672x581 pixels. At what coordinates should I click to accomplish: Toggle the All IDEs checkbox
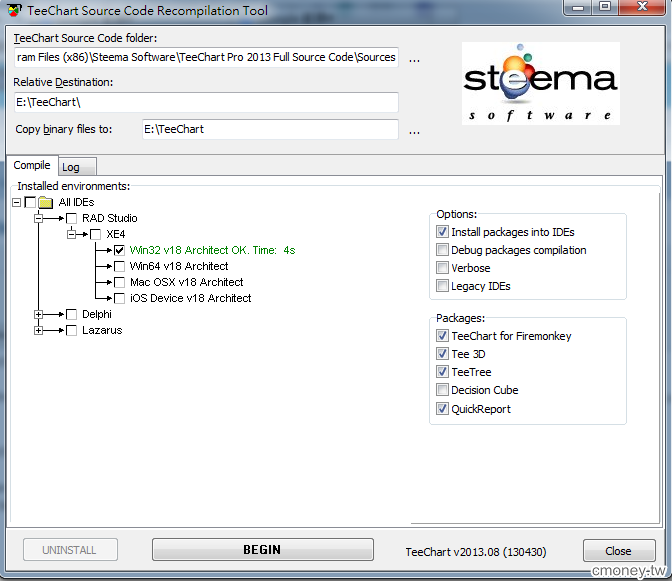(x=30, y=202)
